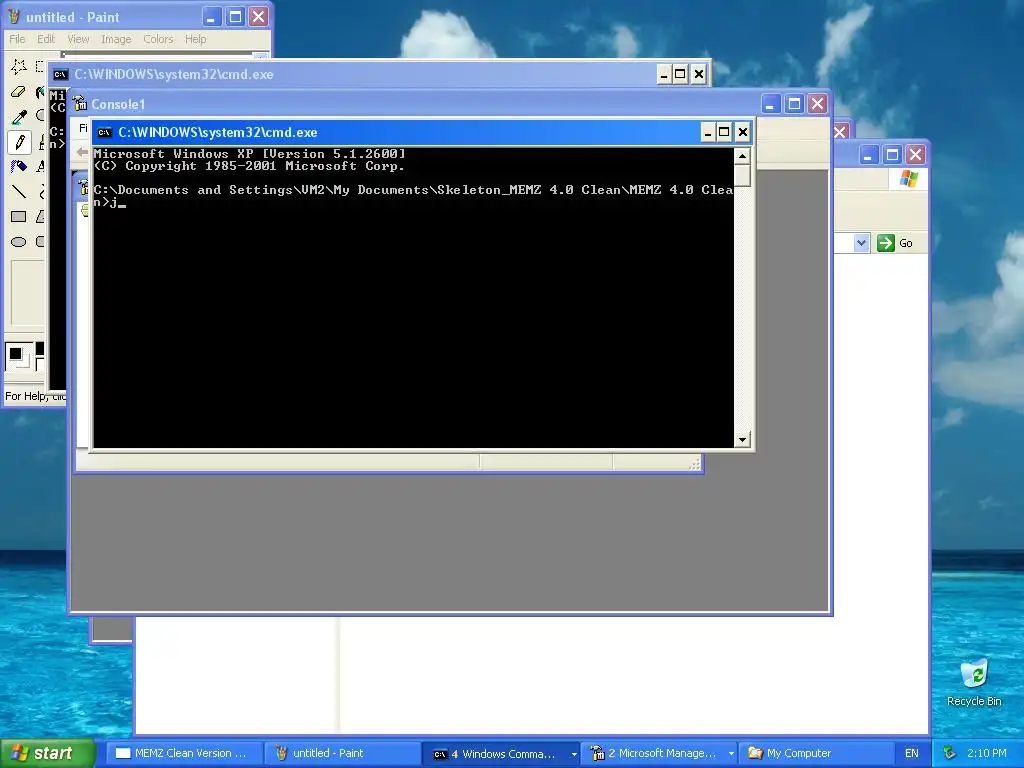The image size is (1024, 768).
Task: Close the Console1 window
Action: click(x=817, y=104)
